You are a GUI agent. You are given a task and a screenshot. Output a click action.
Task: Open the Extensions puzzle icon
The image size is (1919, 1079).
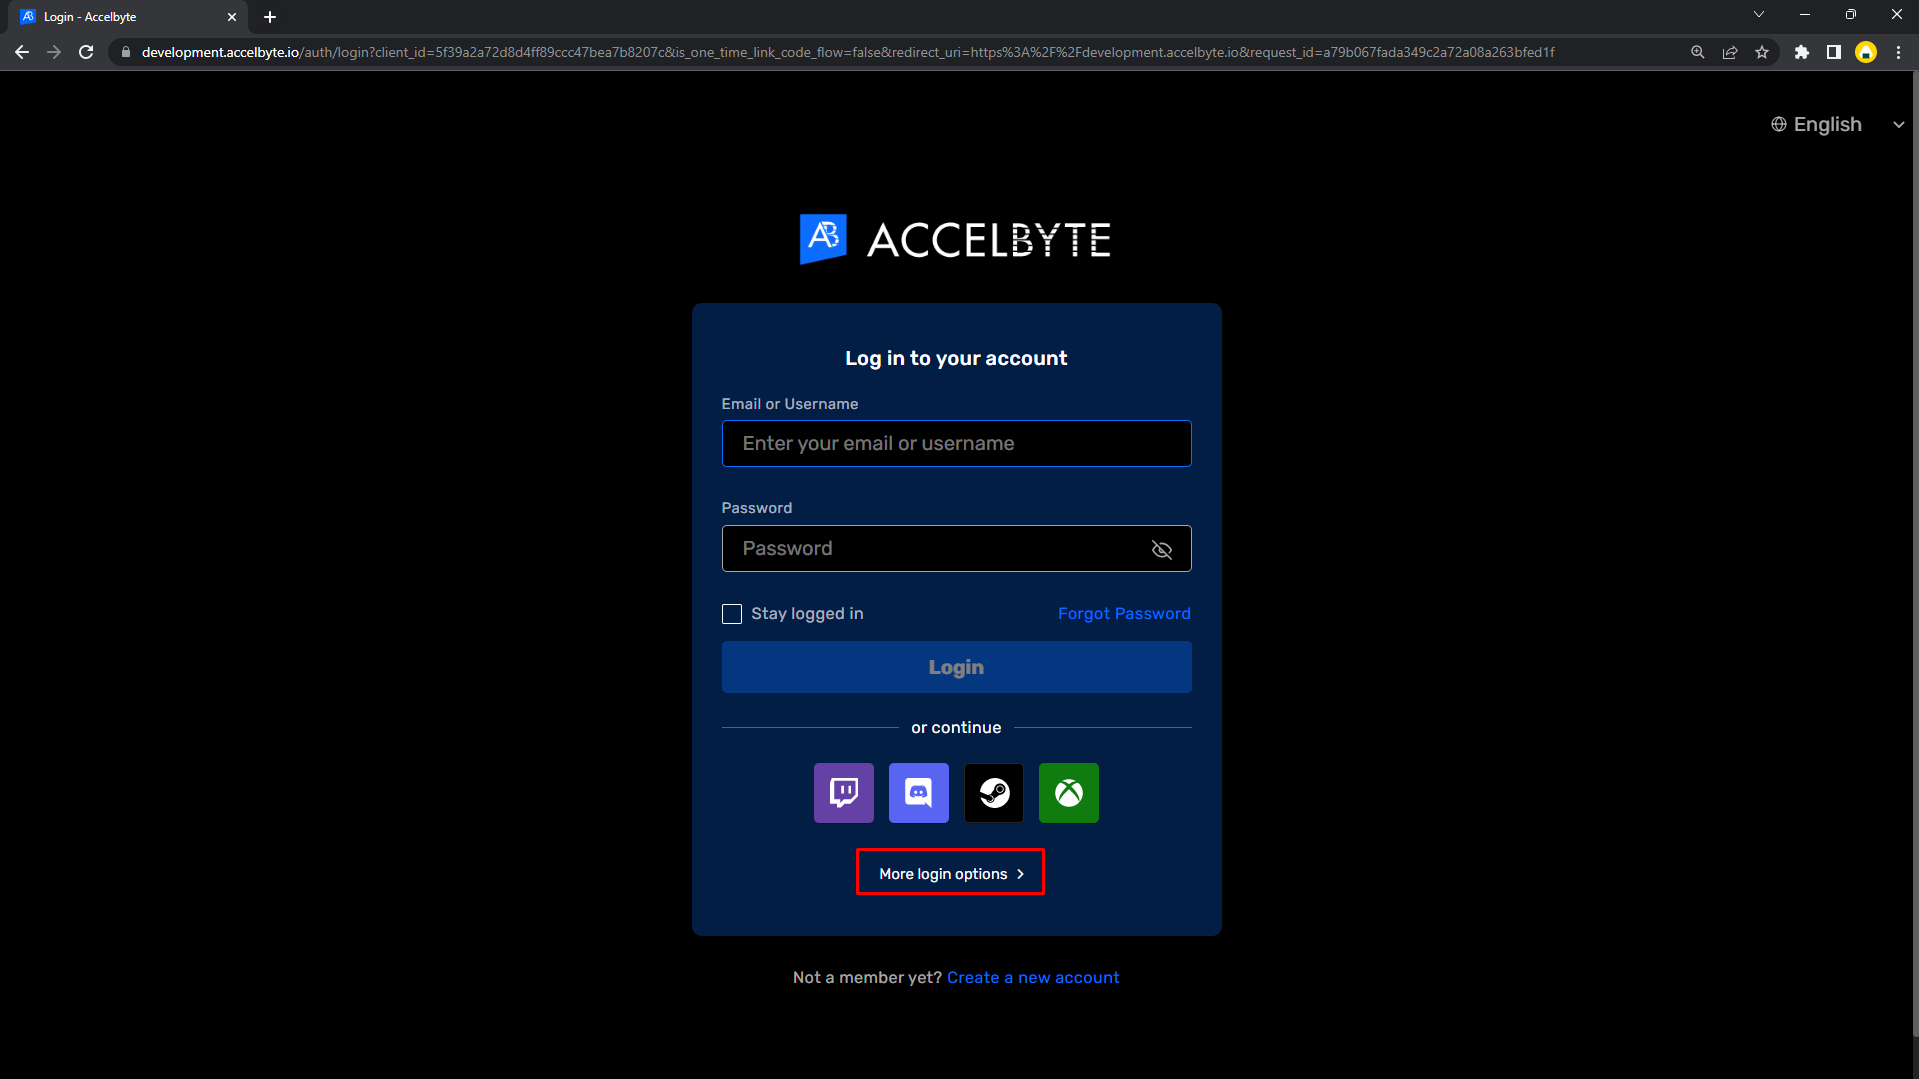tap(1801, 52)
